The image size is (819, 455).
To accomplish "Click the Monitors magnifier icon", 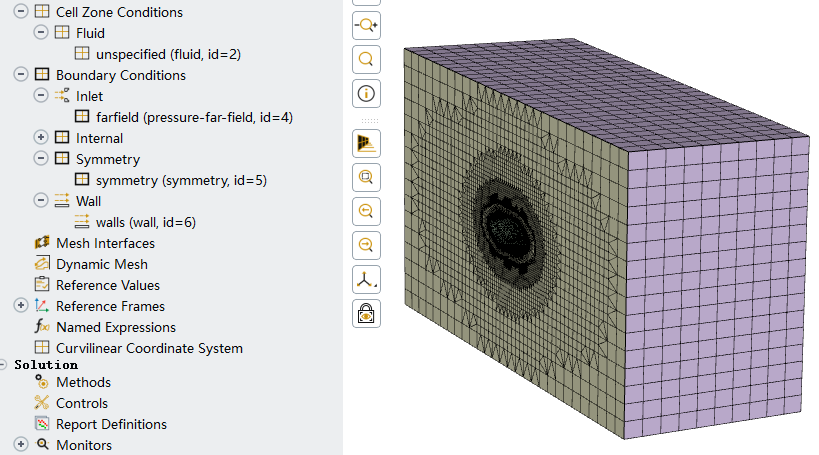I will click(42, 445).
